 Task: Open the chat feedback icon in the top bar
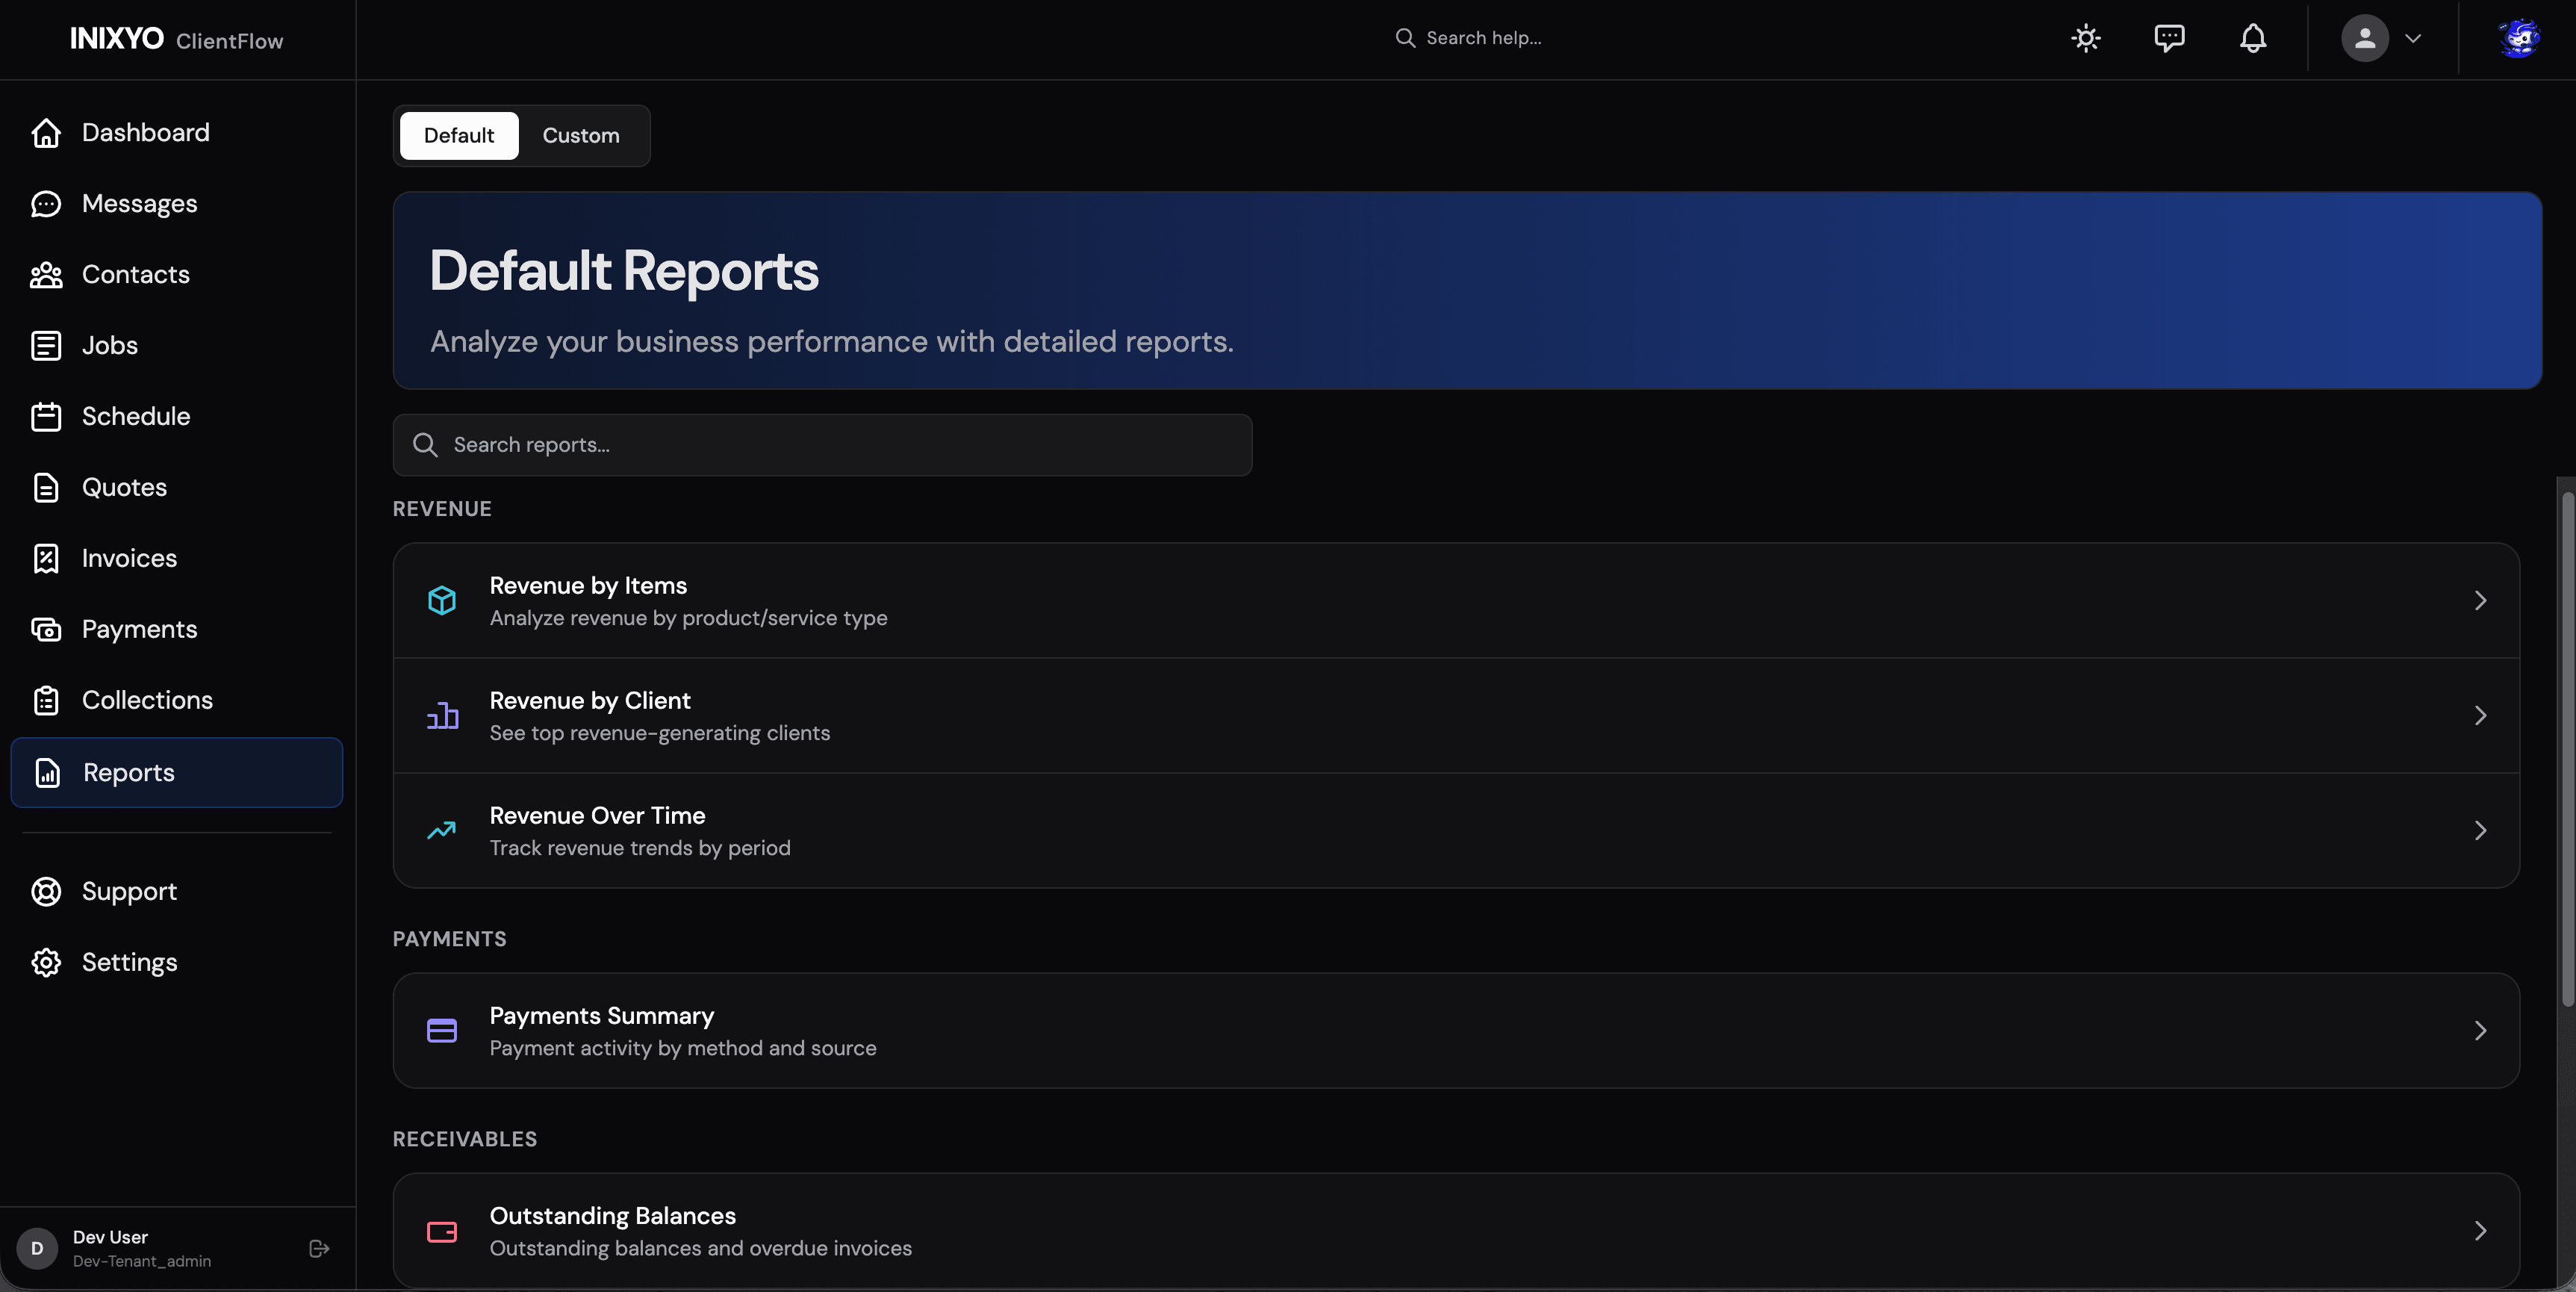pyautogui.click(x=2169, y=37)
